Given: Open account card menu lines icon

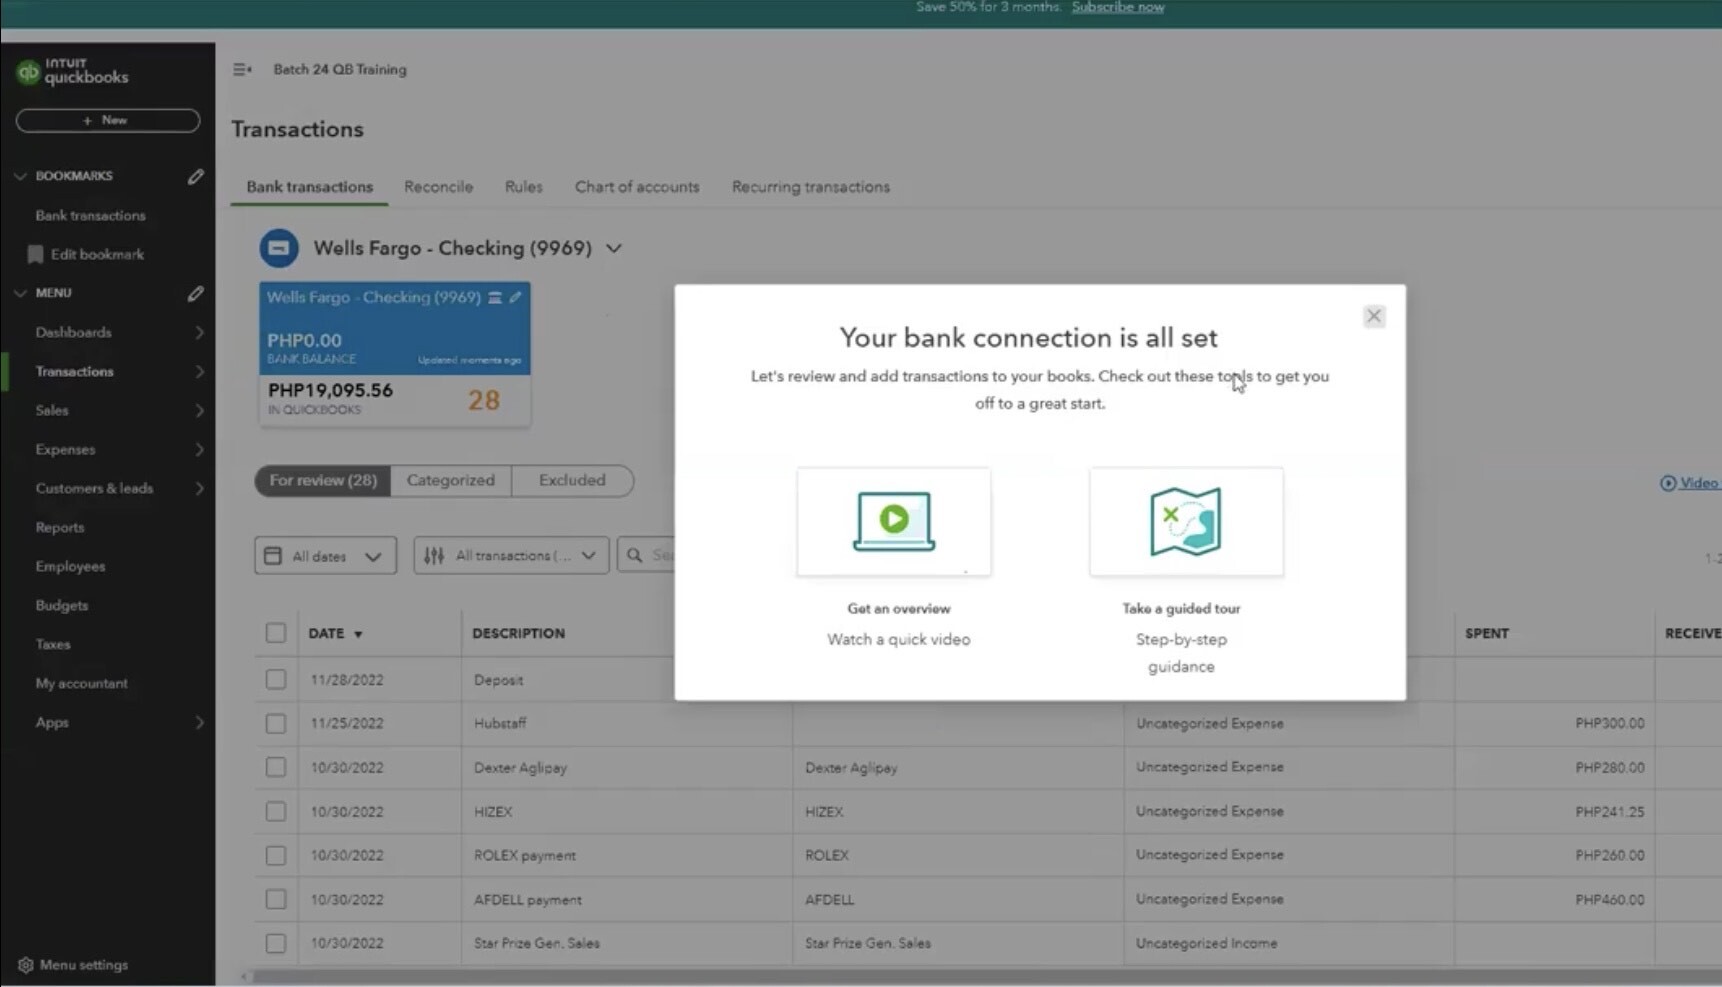Looking at the screenshot, I should click(x=495, y=297).
